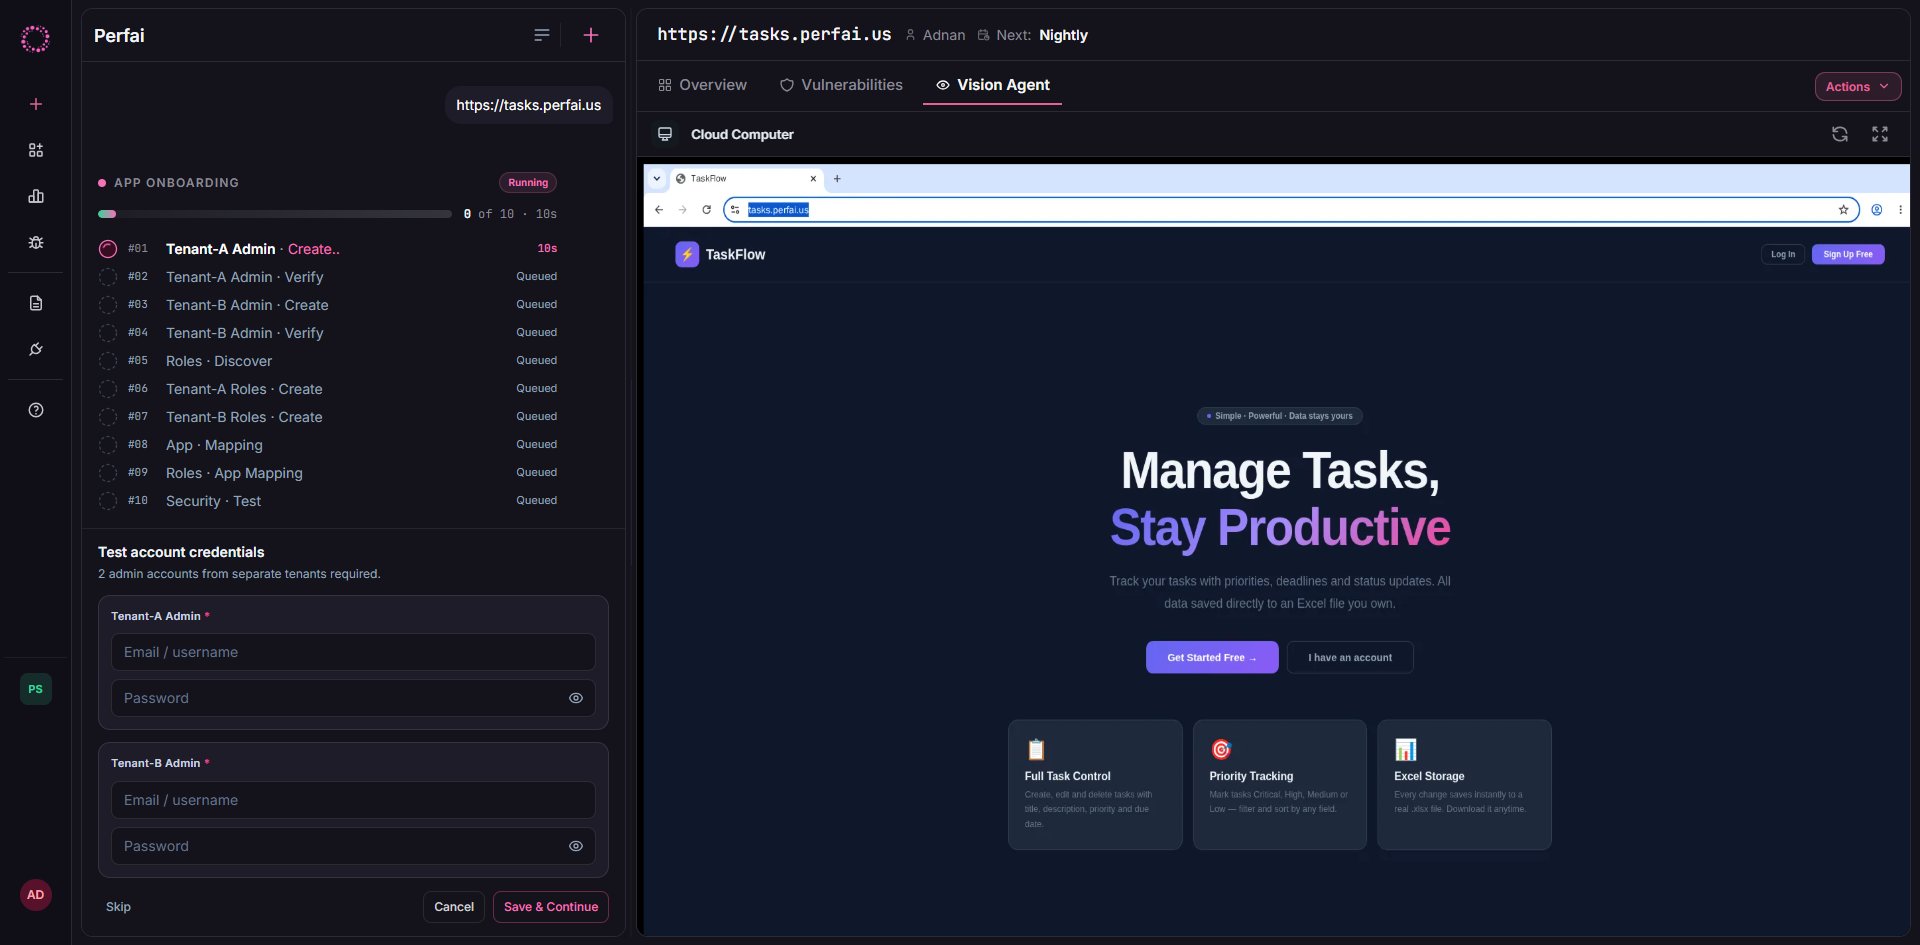Screen dimensions: 1920x945
Task: Click the plus icon beside the Perfai title
Action: click(x=591, y=35)
